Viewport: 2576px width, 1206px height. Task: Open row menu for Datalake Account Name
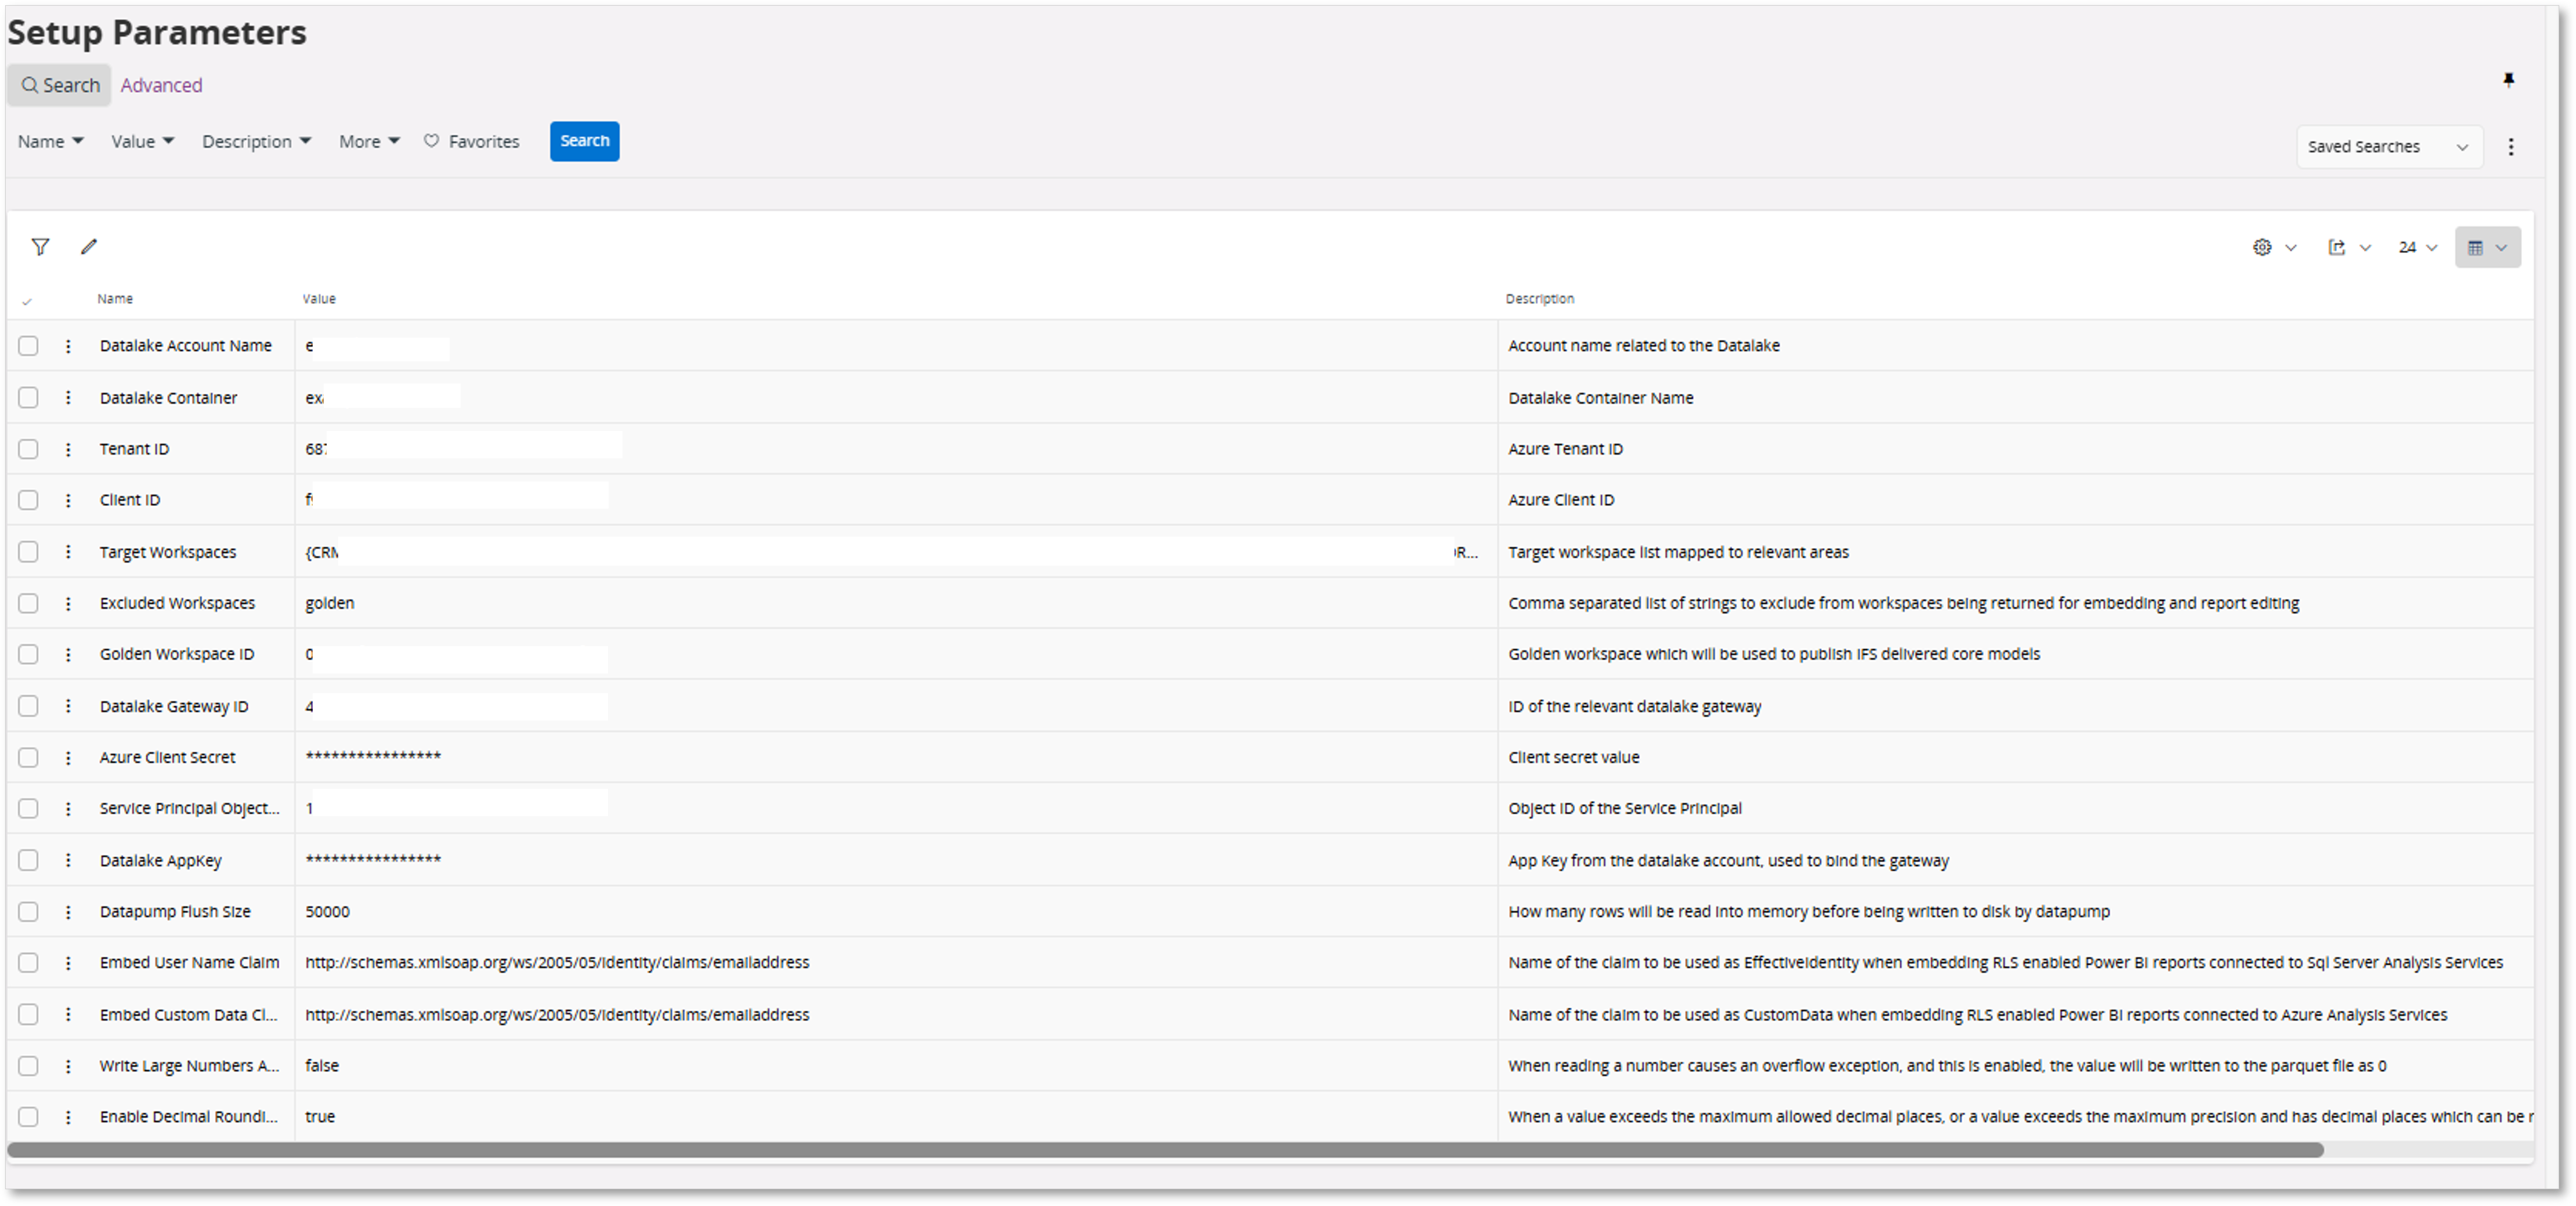(68, 346)
